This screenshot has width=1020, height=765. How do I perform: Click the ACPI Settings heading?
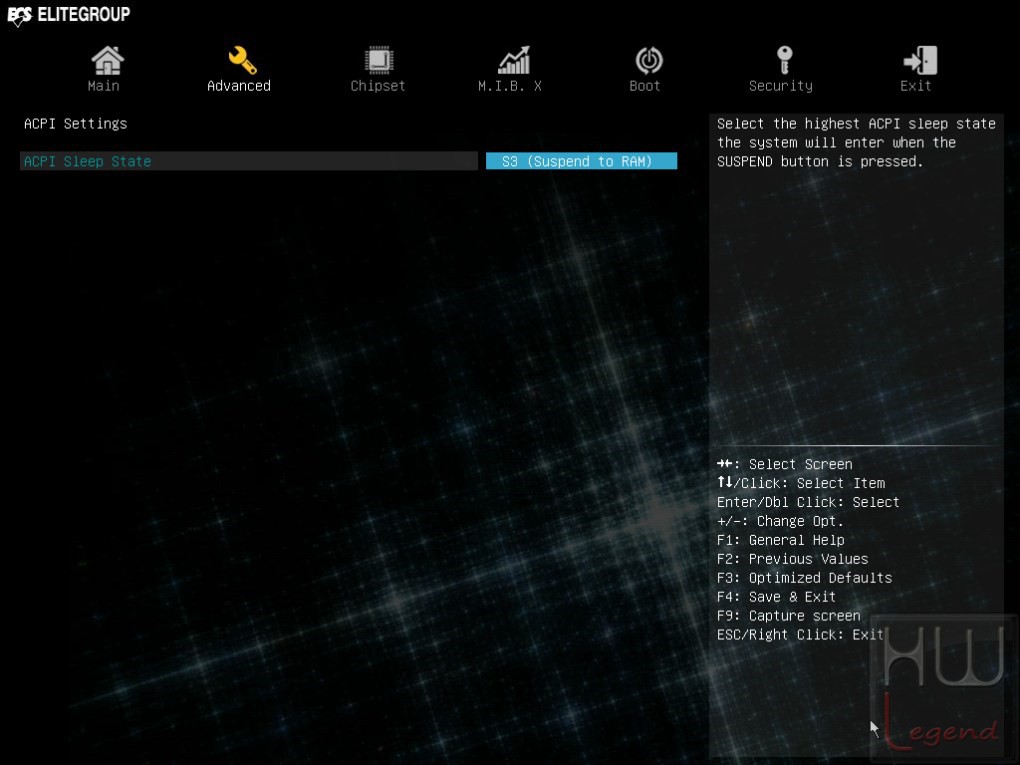[75, 124]
